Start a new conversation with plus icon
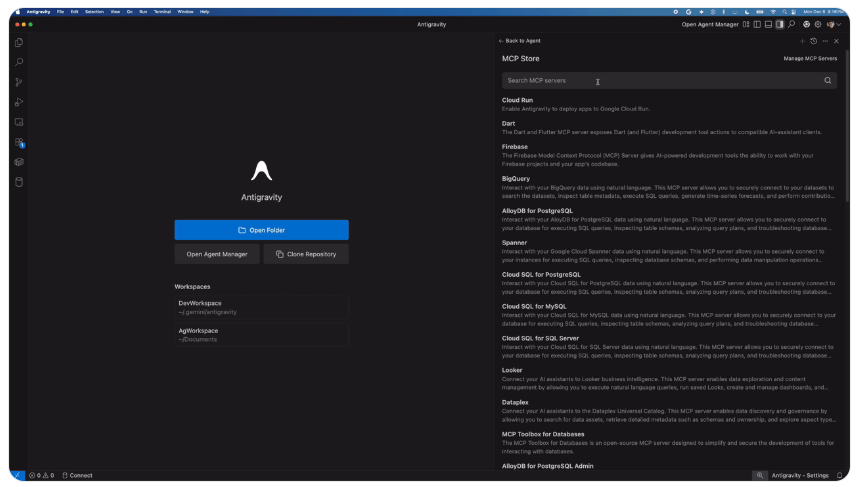This screenshot has height=487, width=865. 802,41
